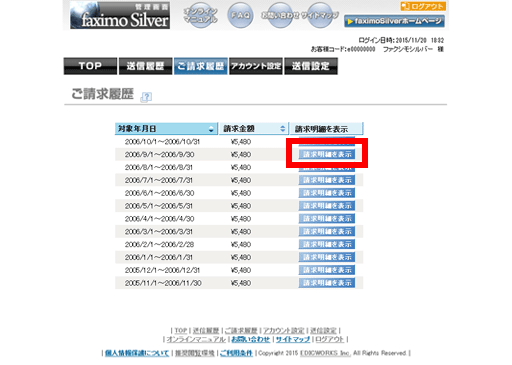Viewport: 512px width, 365px height.
Task: Show billing details for 2006/9/1～2006/9/30
Action: pyautogui.click(x=327, y=154)
